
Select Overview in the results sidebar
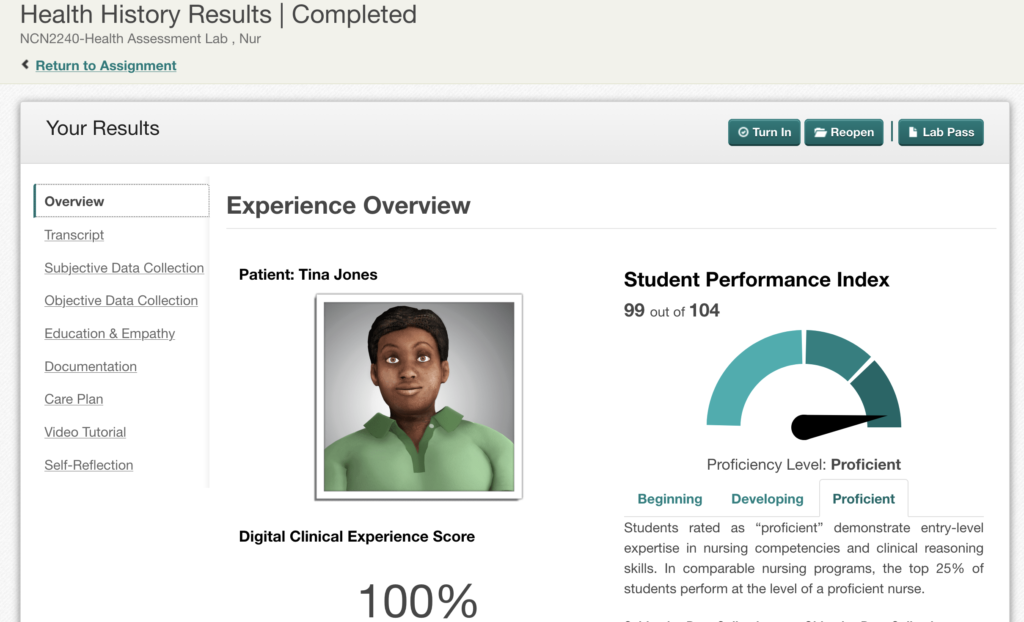(74, 201)
